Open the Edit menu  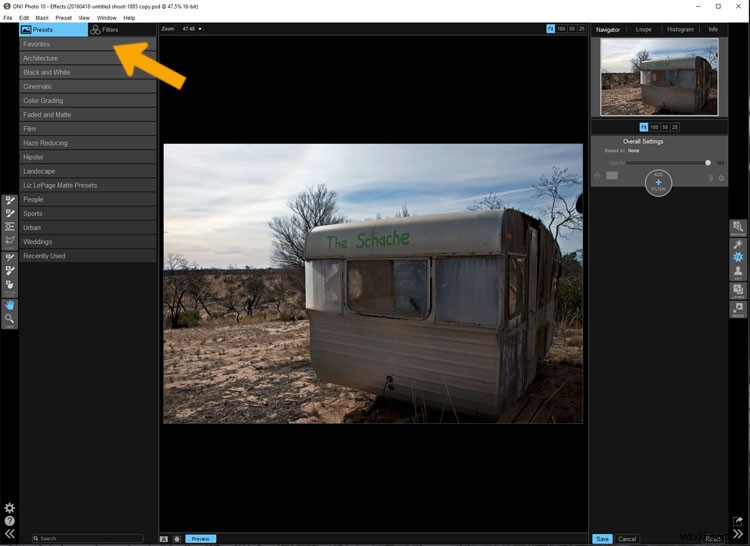pyautogui.click(x=24, y=18)
